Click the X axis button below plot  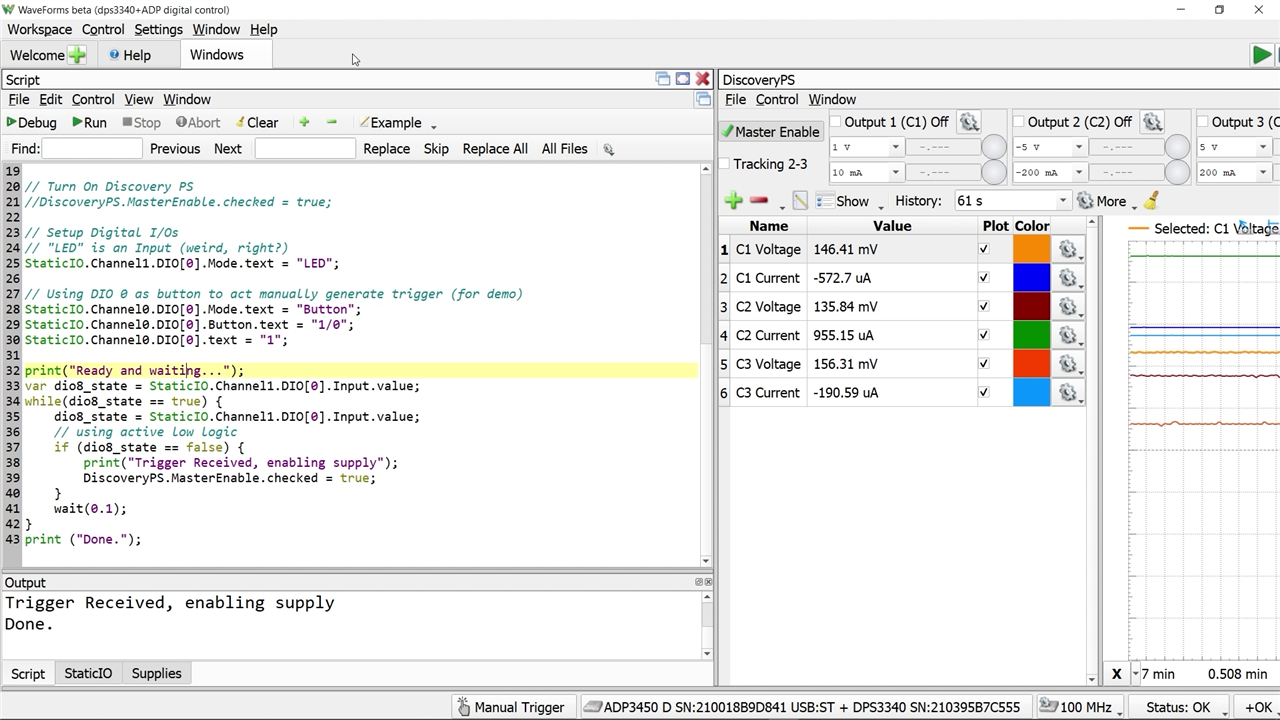pos(1116,674)
